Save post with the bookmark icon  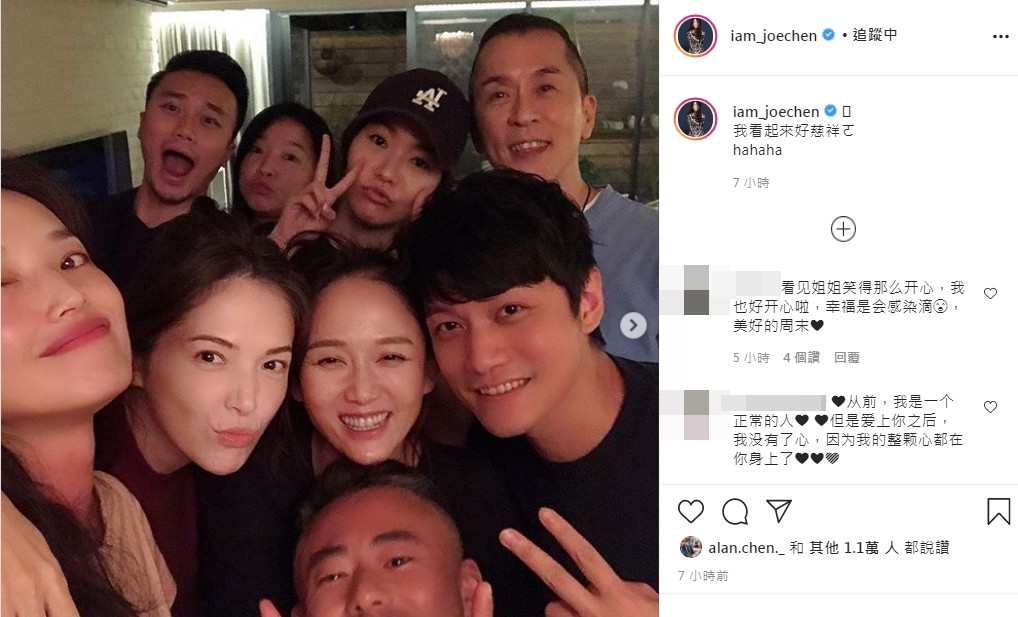[999, 512]
